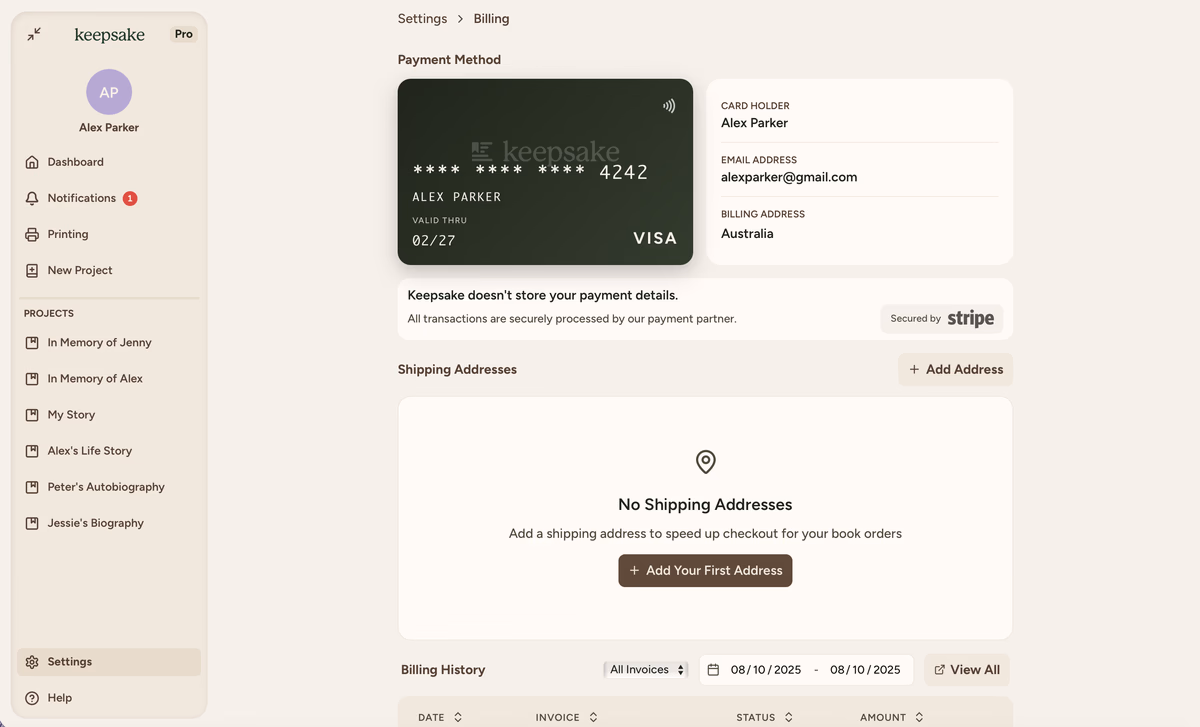Click View All billing history
Image resolution: width=1200 pixels, height=727 pixels.
tap(966, 670)
